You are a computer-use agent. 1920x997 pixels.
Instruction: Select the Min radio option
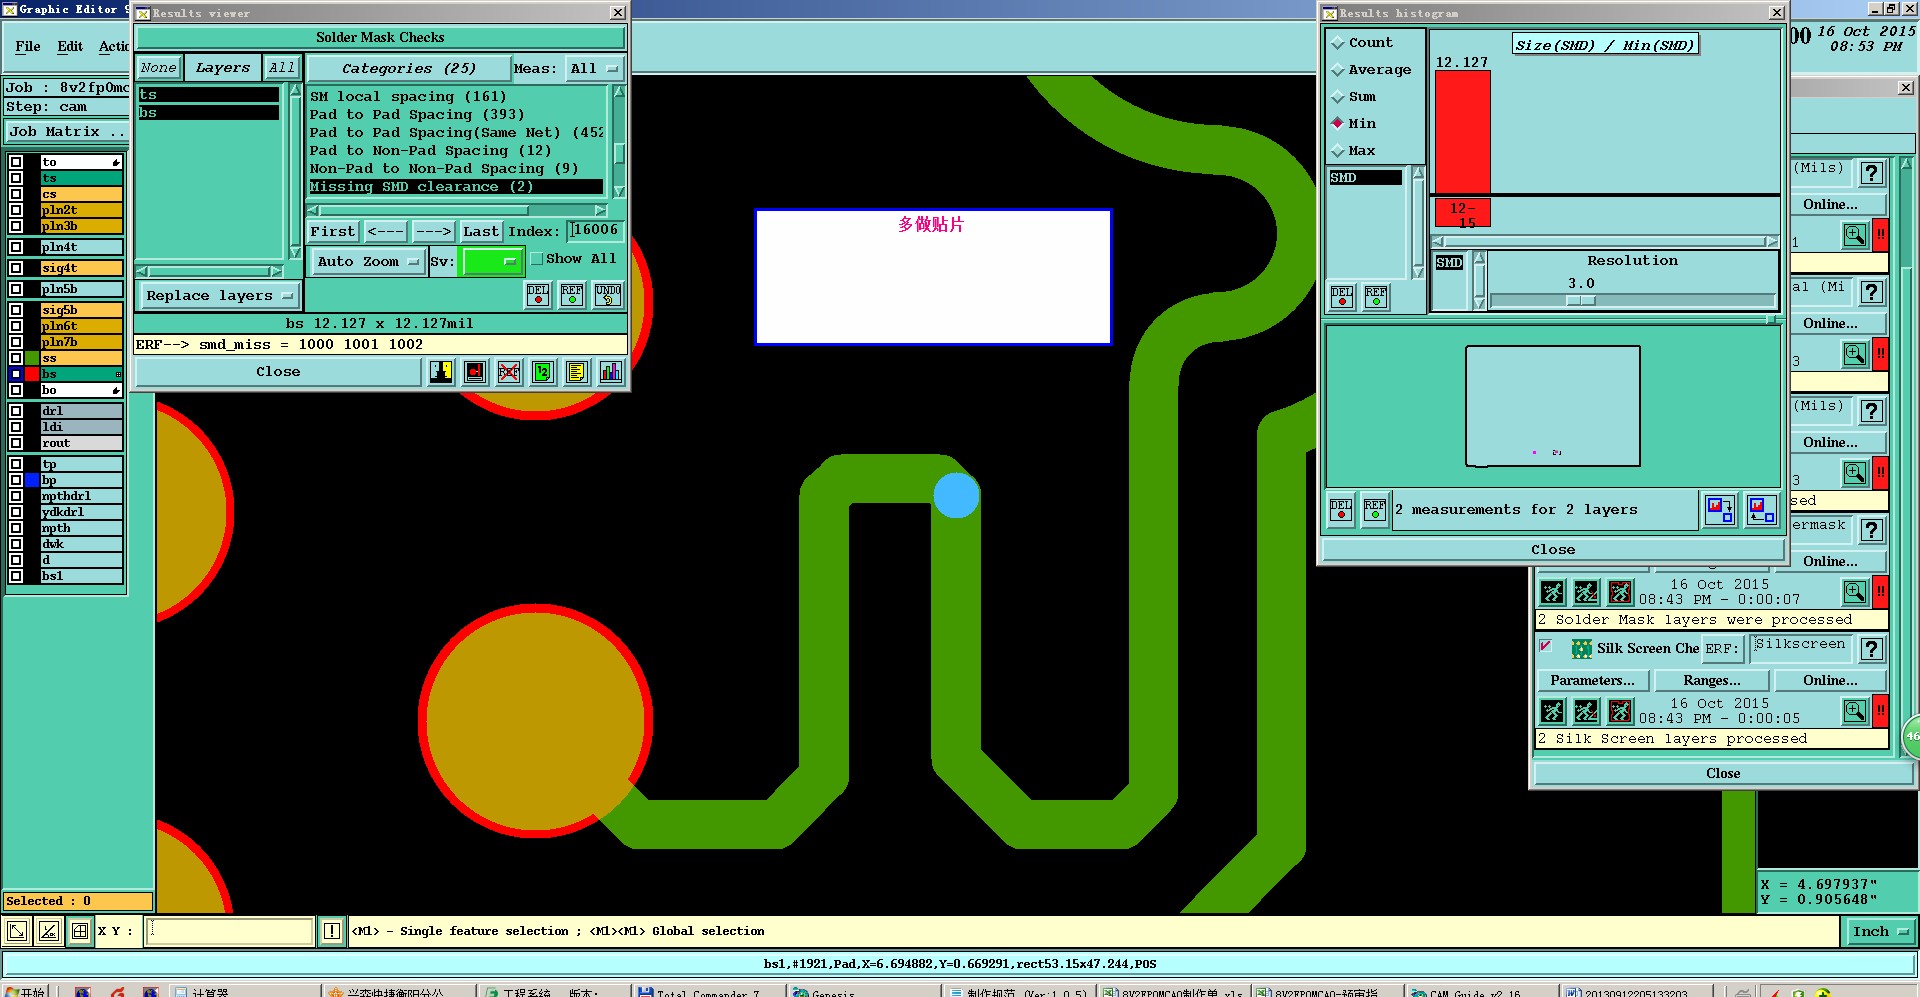[1338, 124]
